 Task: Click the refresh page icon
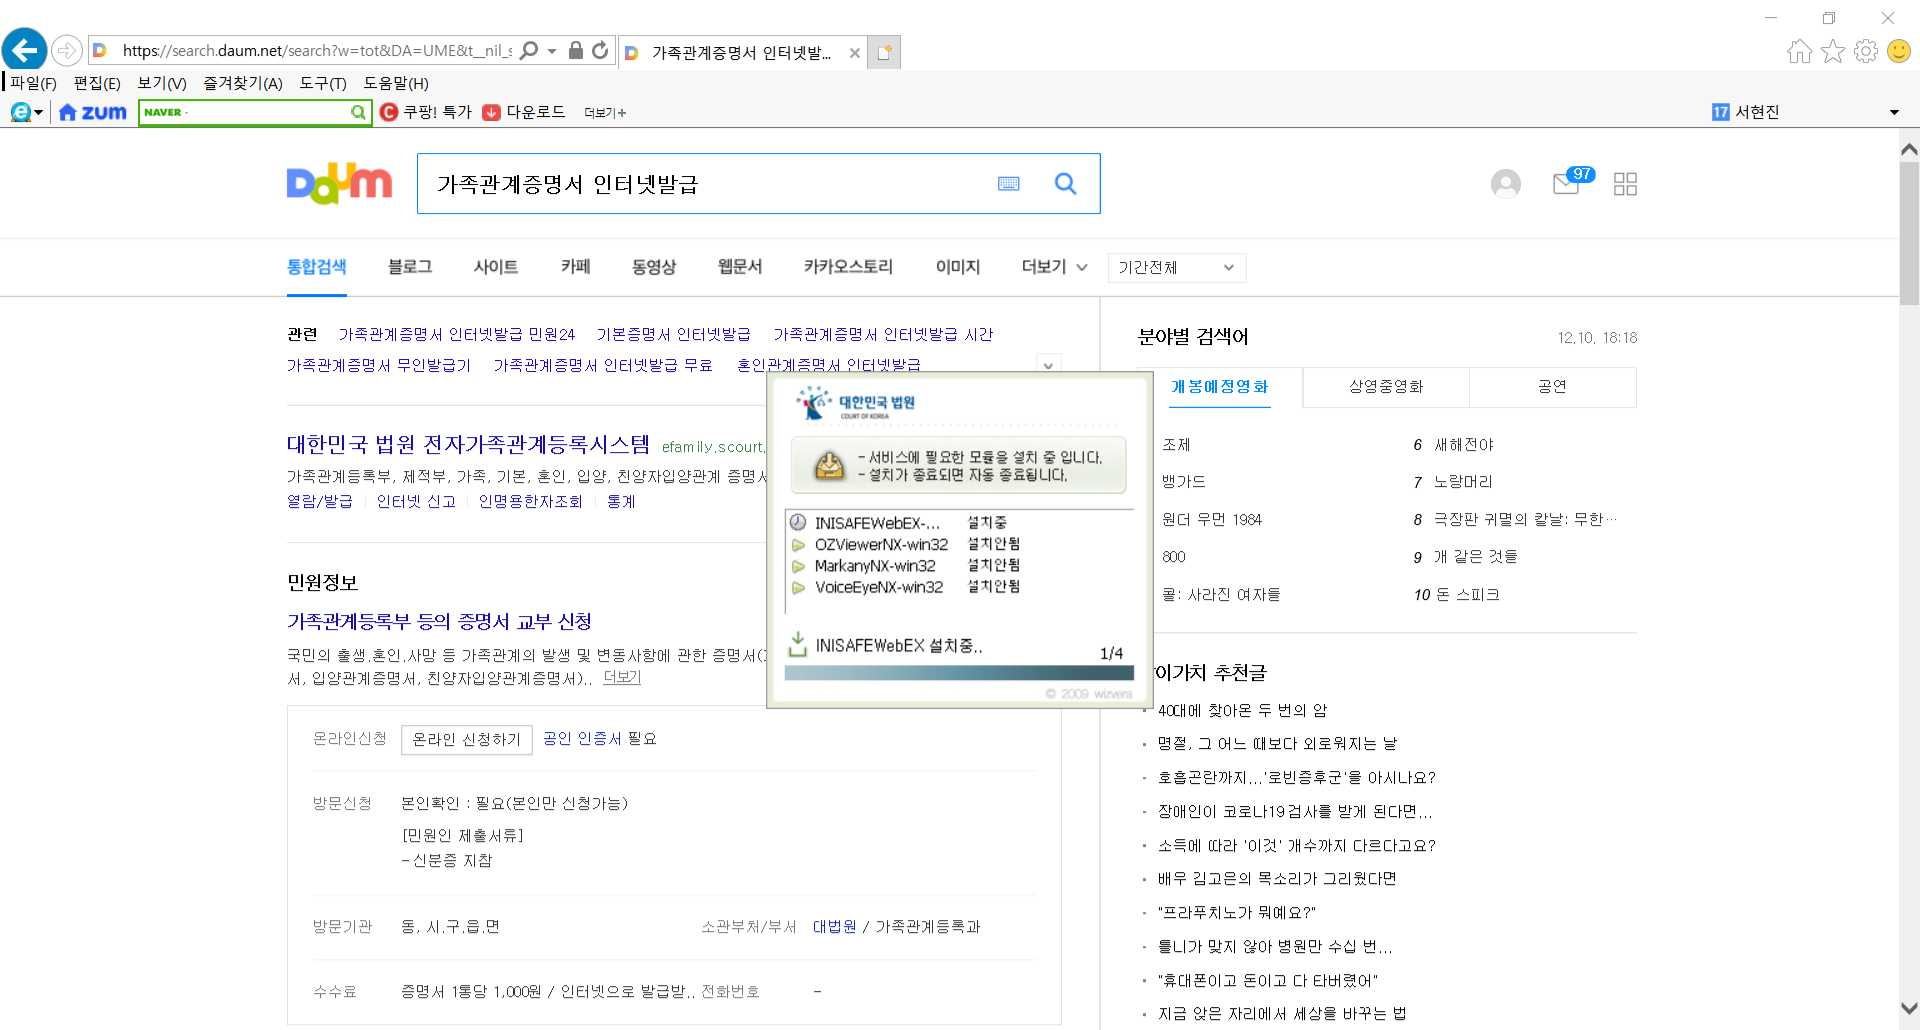tap(600, 50)
